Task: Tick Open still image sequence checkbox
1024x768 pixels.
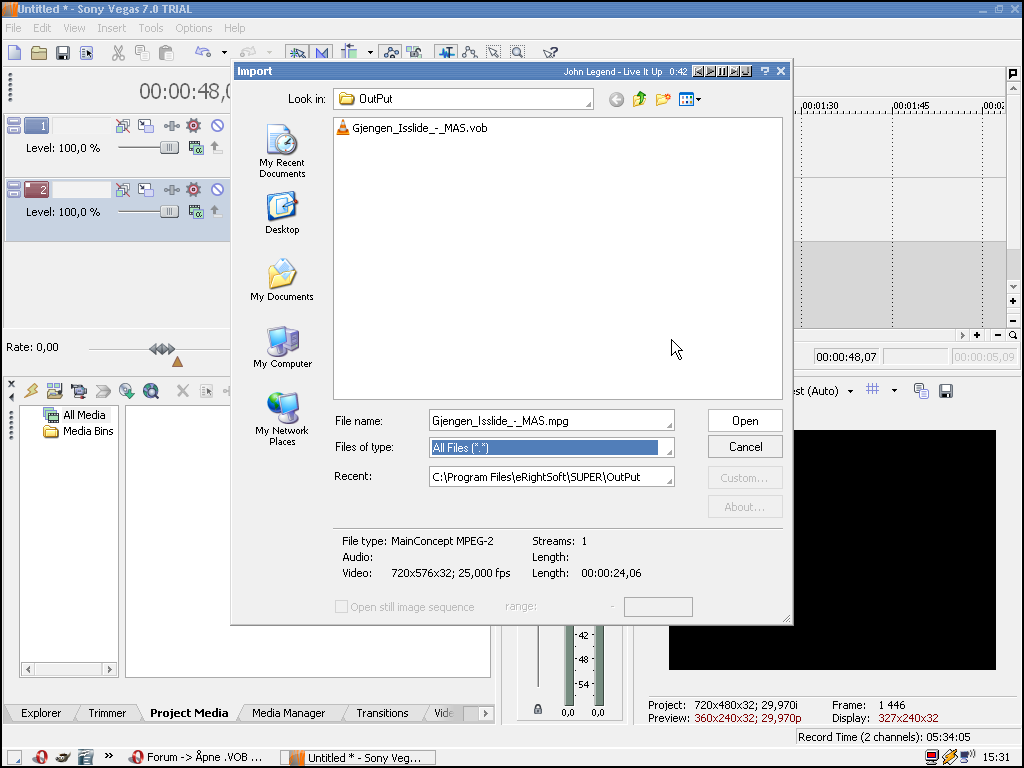Action: 341,607
